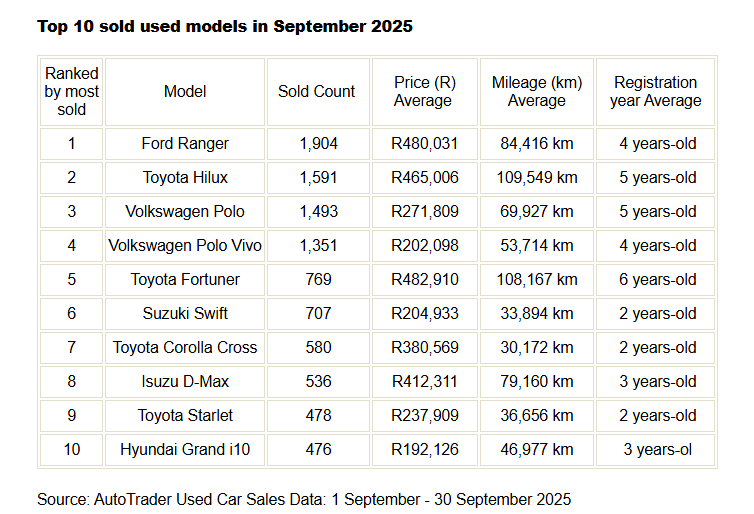The height and width of the screenshot is (514, 754).
Task: Click the 'Price (R) Average' header
Action: click(x=426, y=91)
